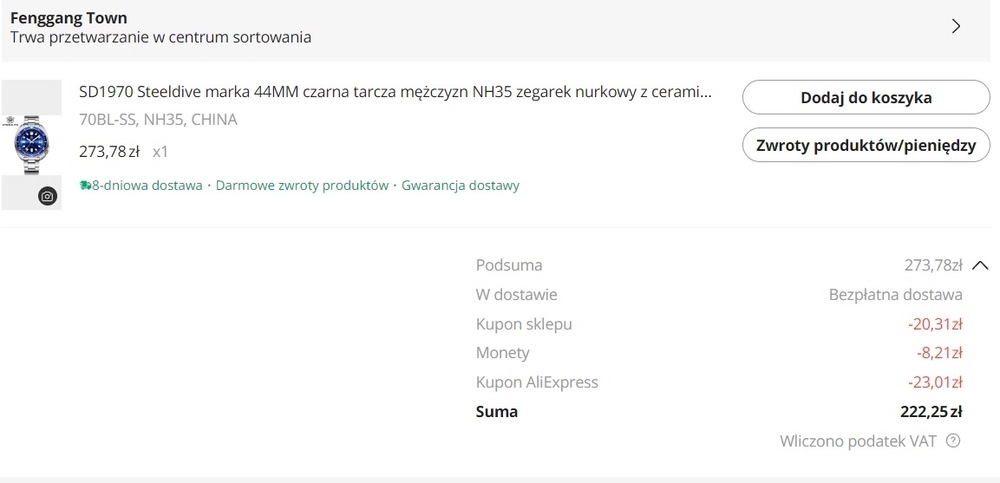Click the 70BL-SS, NH35, CHINA variant text
Viewport: 1000px width, 483px height.
click(x=158, y=120)
